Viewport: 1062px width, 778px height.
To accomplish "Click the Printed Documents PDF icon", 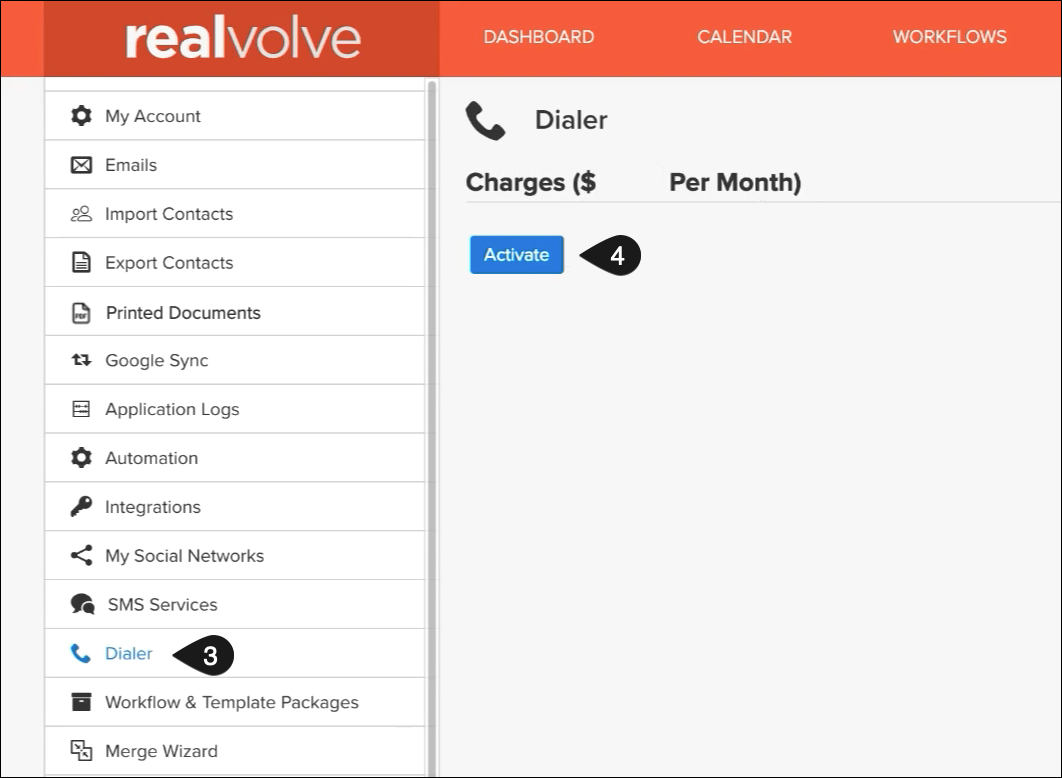I will (x=81, y=313).
